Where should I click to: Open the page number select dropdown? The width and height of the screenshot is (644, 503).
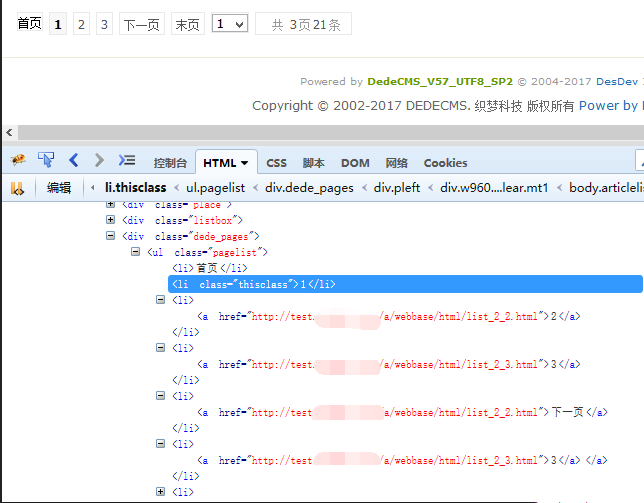tap(230, 23)
